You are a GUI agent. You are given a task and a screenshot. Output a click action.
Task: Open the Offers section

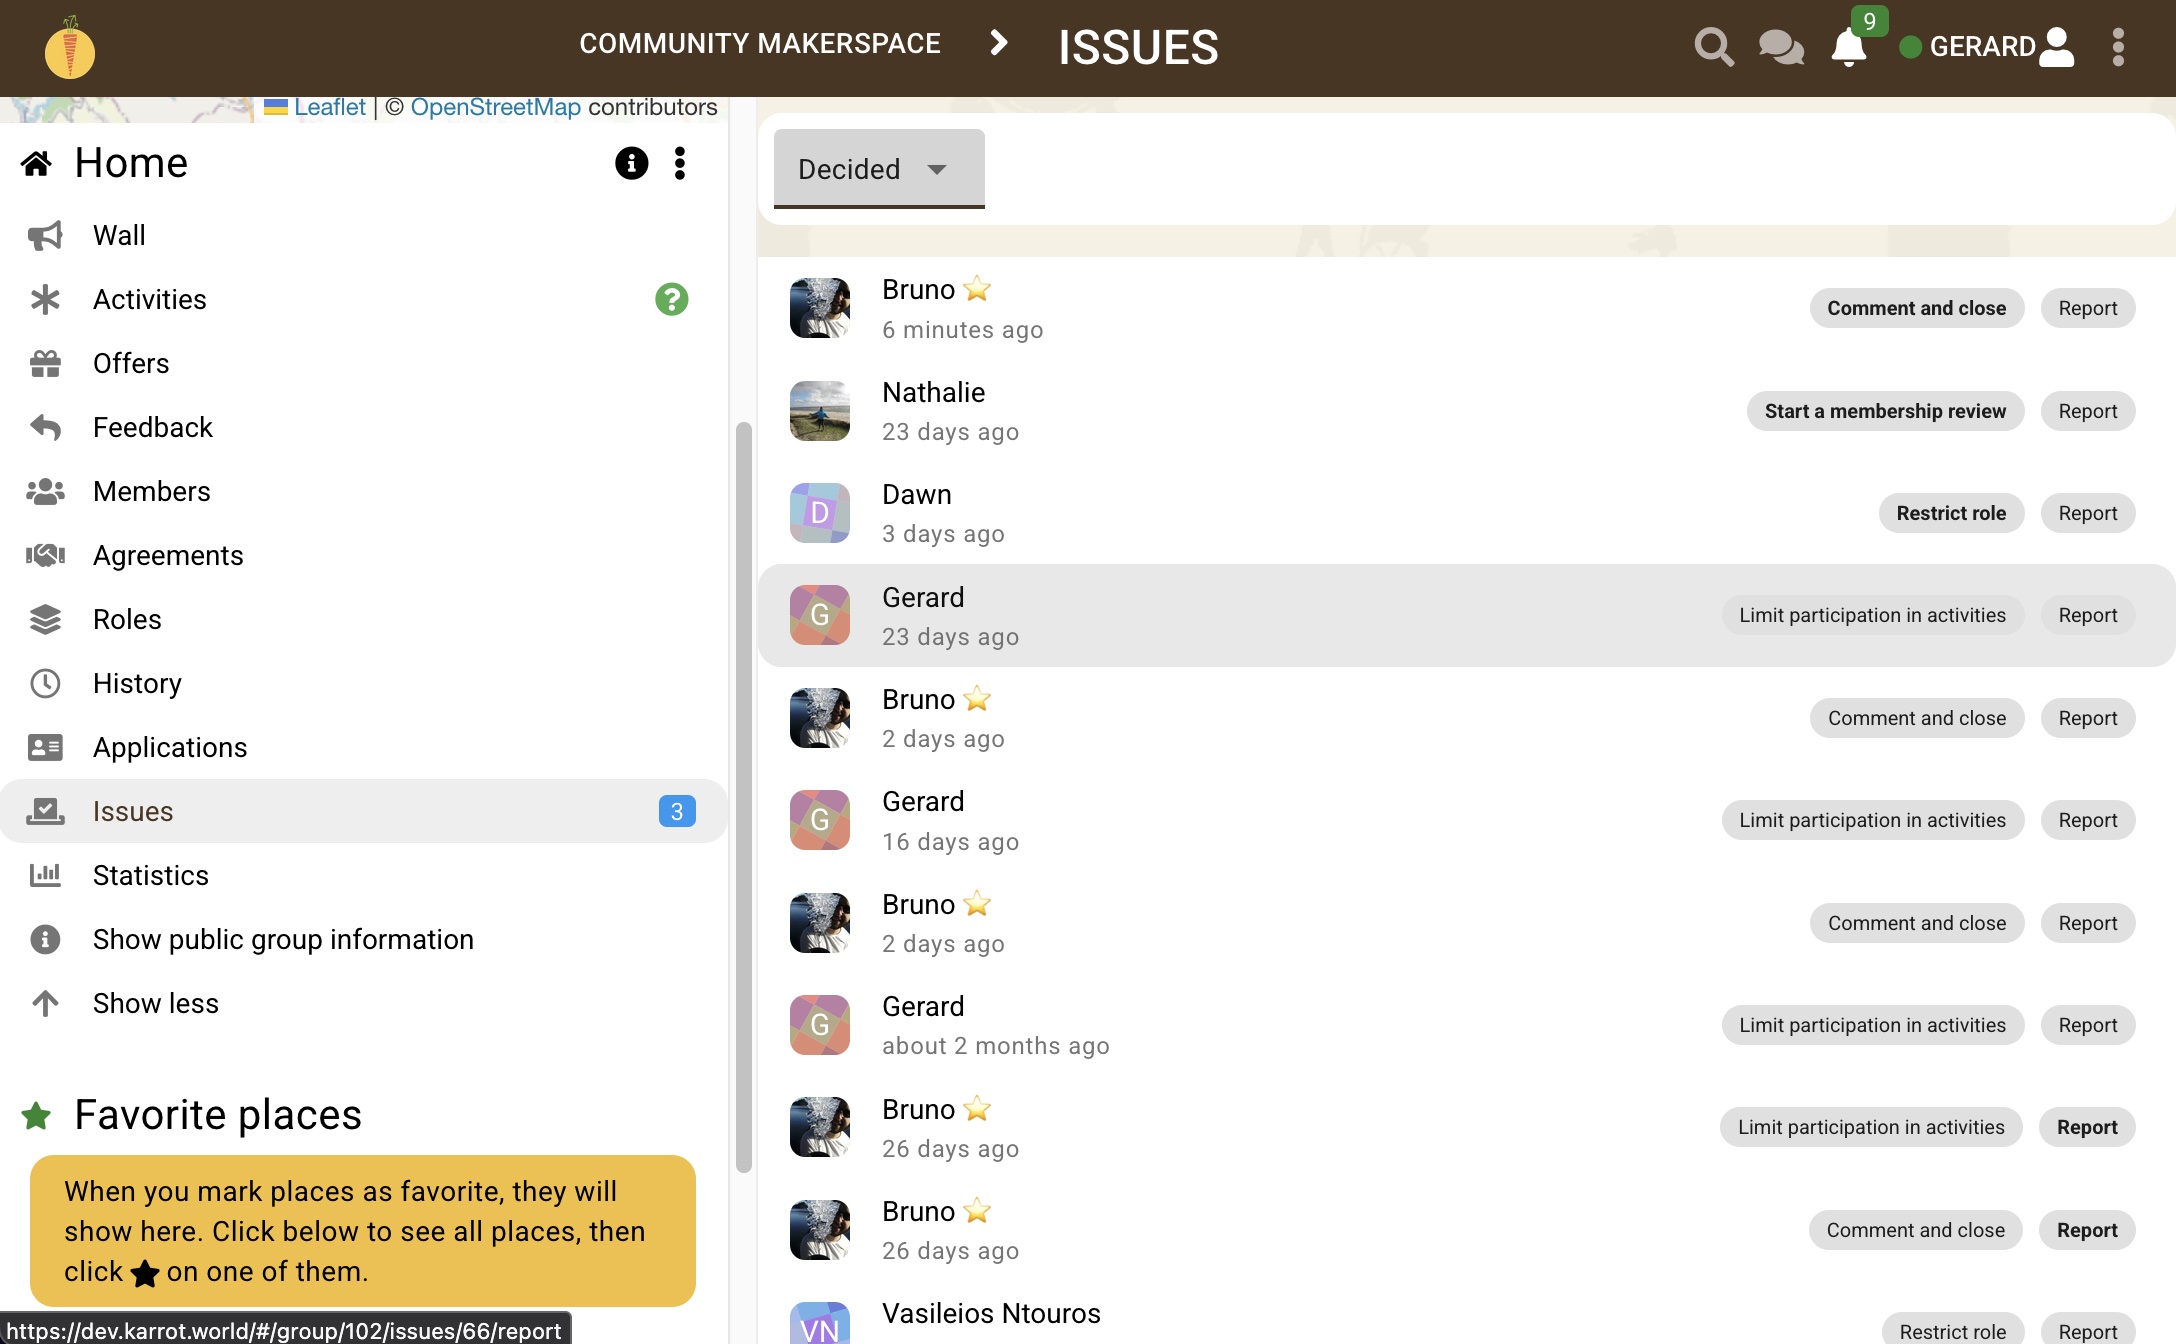click(x=131, y=363)
